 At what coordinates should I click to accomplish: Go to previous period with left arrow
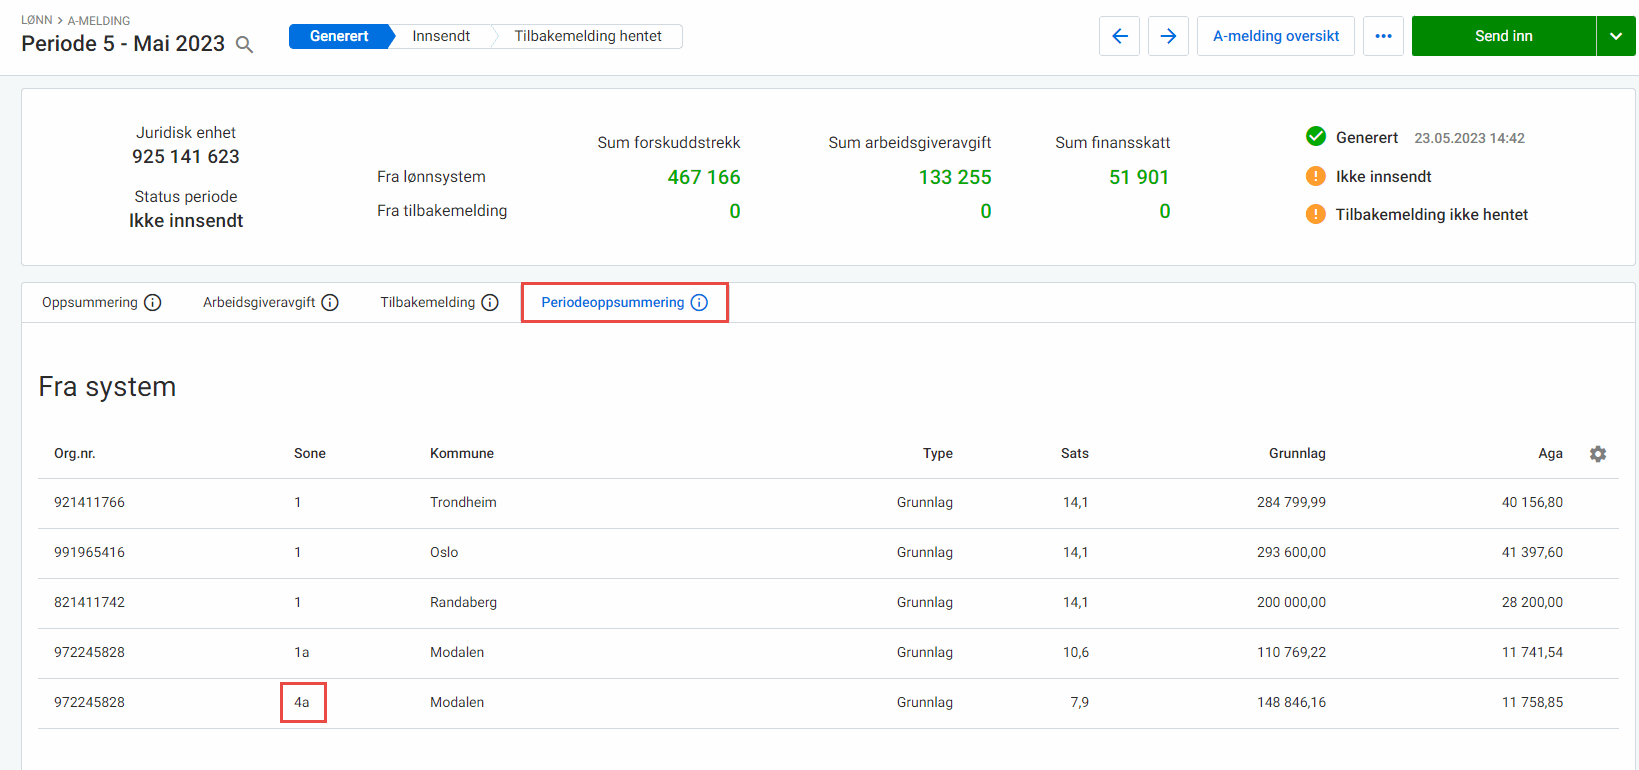pos(1119,36)
